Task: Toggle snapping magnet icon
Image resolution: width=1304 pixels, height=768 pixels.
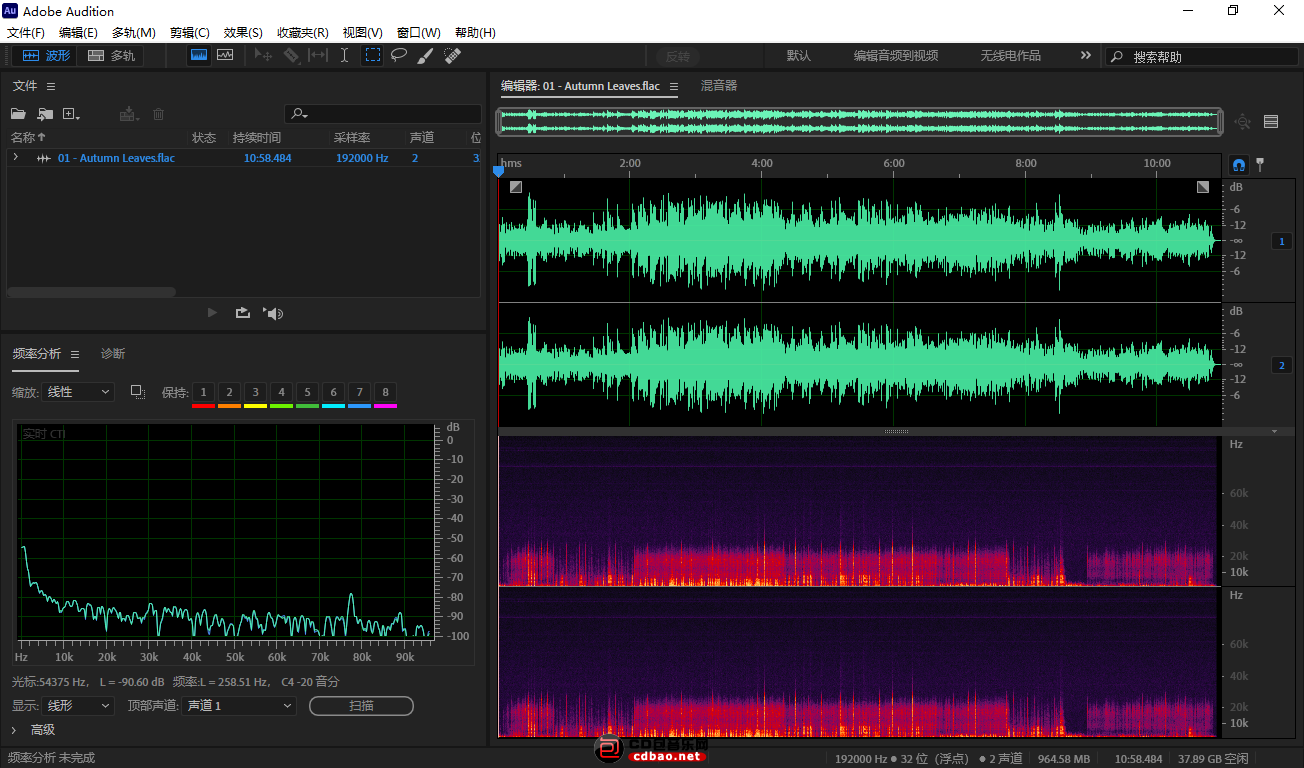Action: pyautogui.click(x=1239, y=164)
